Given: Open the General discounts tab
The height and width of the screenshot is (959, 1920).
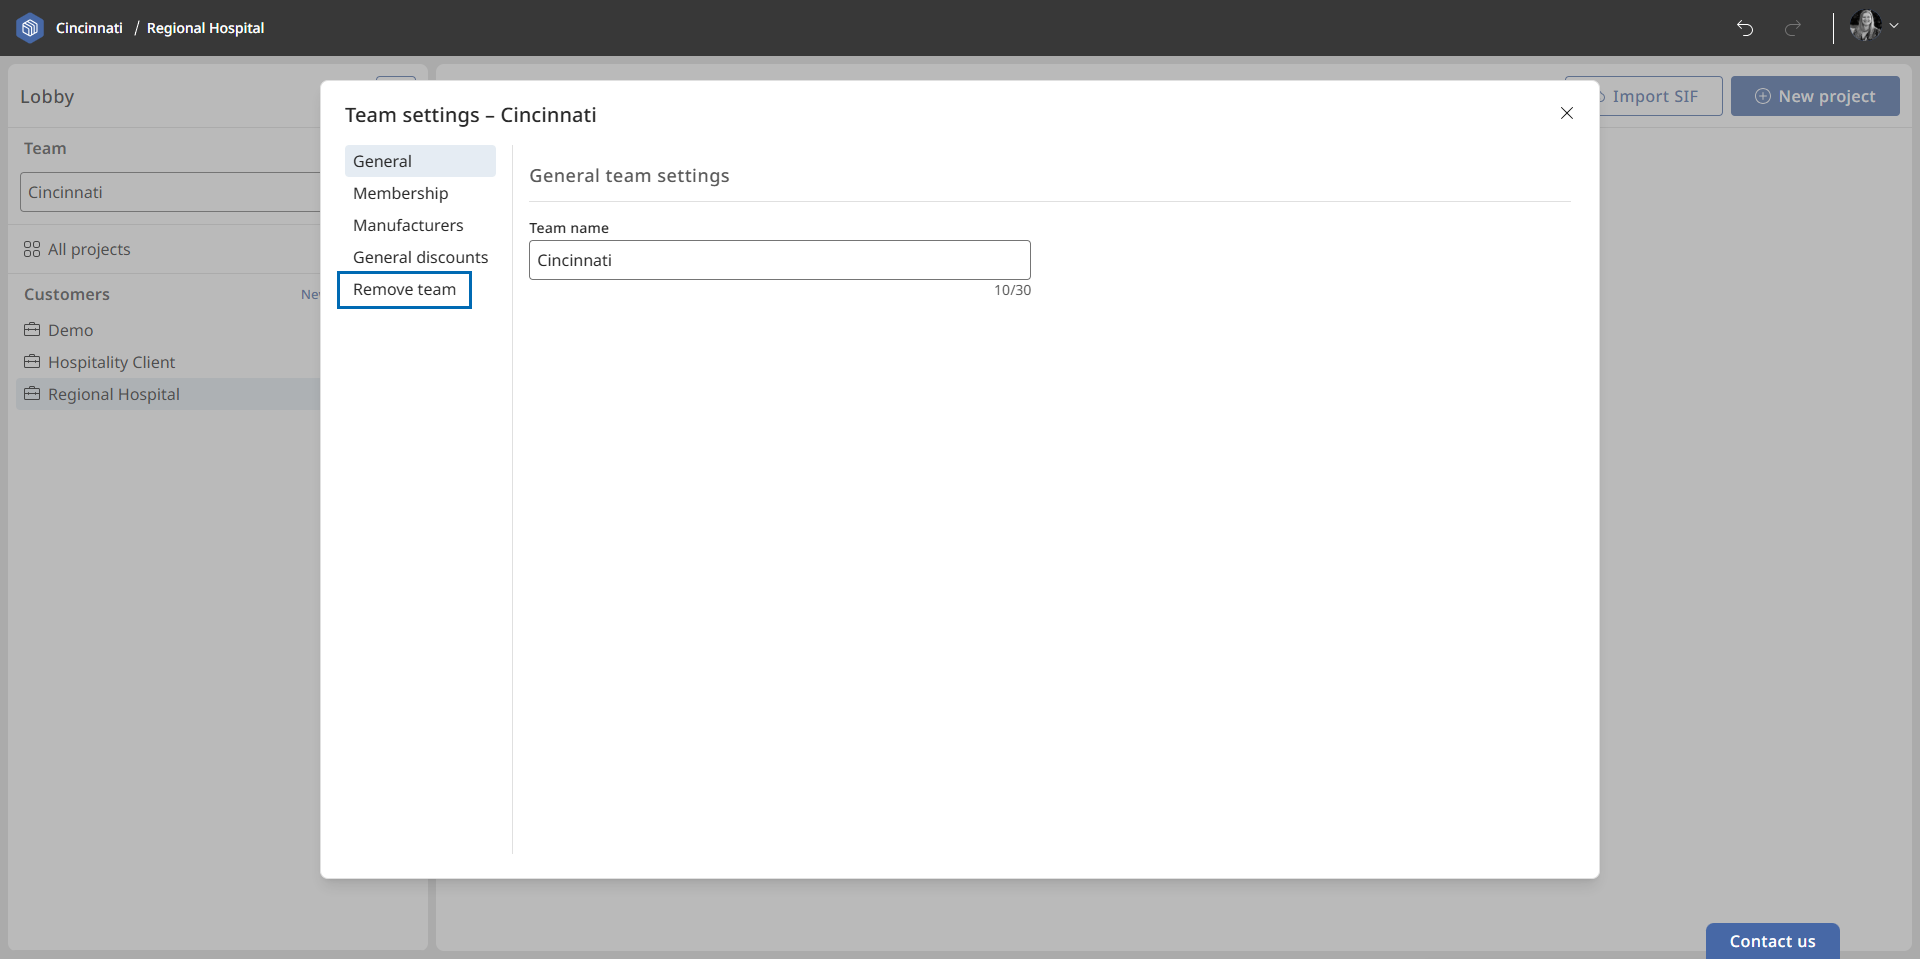Looking at the screenshot, I should point(420,257).
